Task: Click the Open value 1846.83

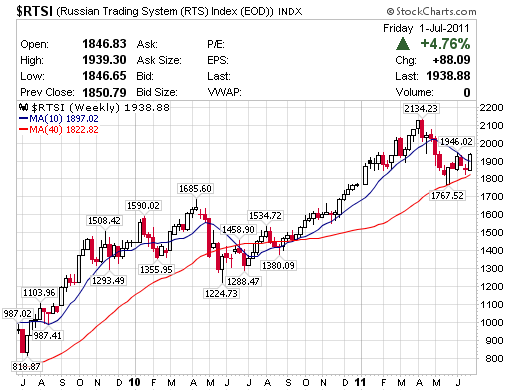Action: coord(104,44)
